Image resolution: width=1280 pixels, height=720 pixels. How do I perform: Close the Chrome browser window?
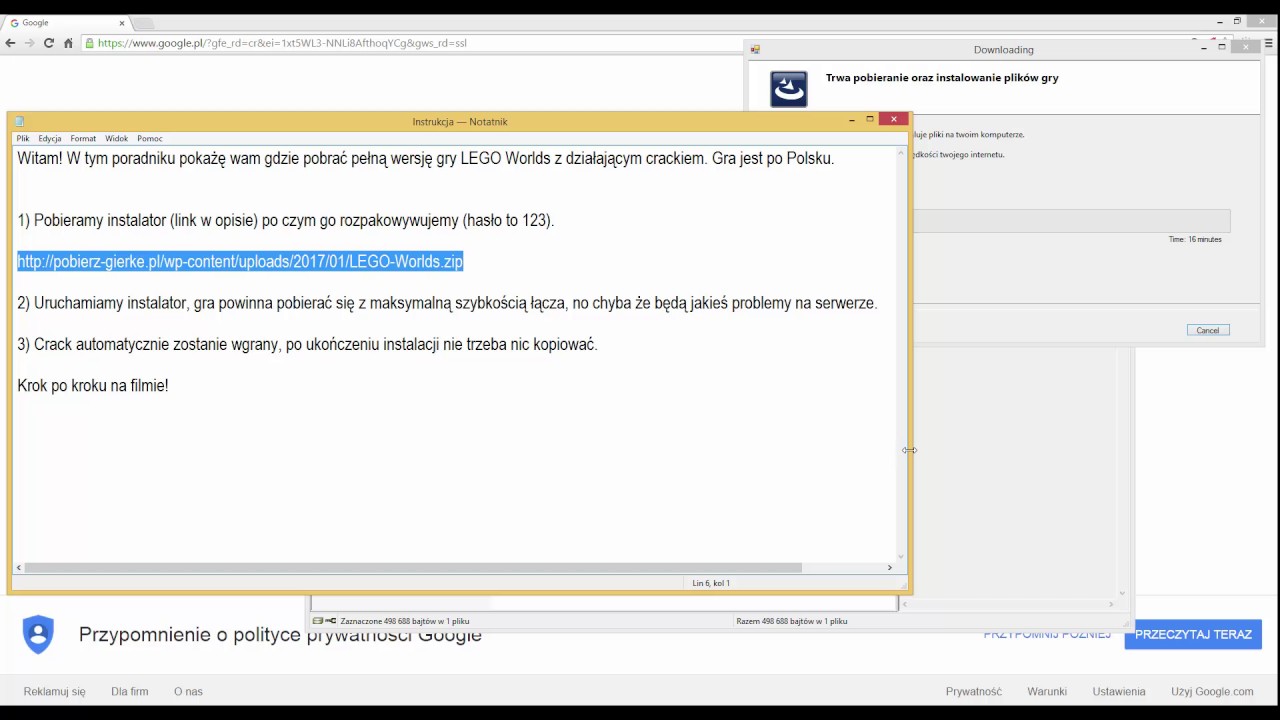tap(1262, 21)
